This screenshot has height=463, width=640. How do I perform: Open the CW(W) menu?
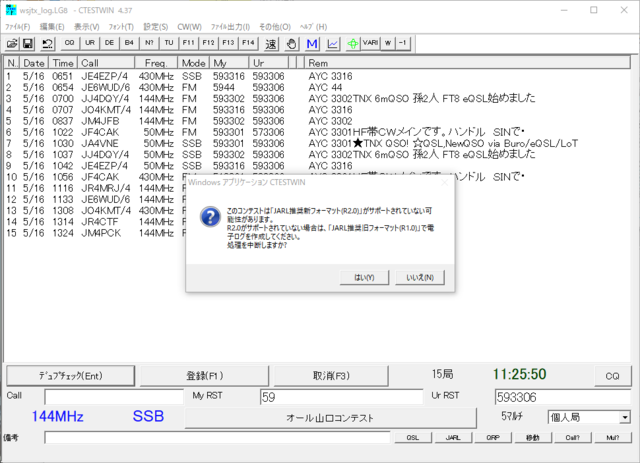189,27
